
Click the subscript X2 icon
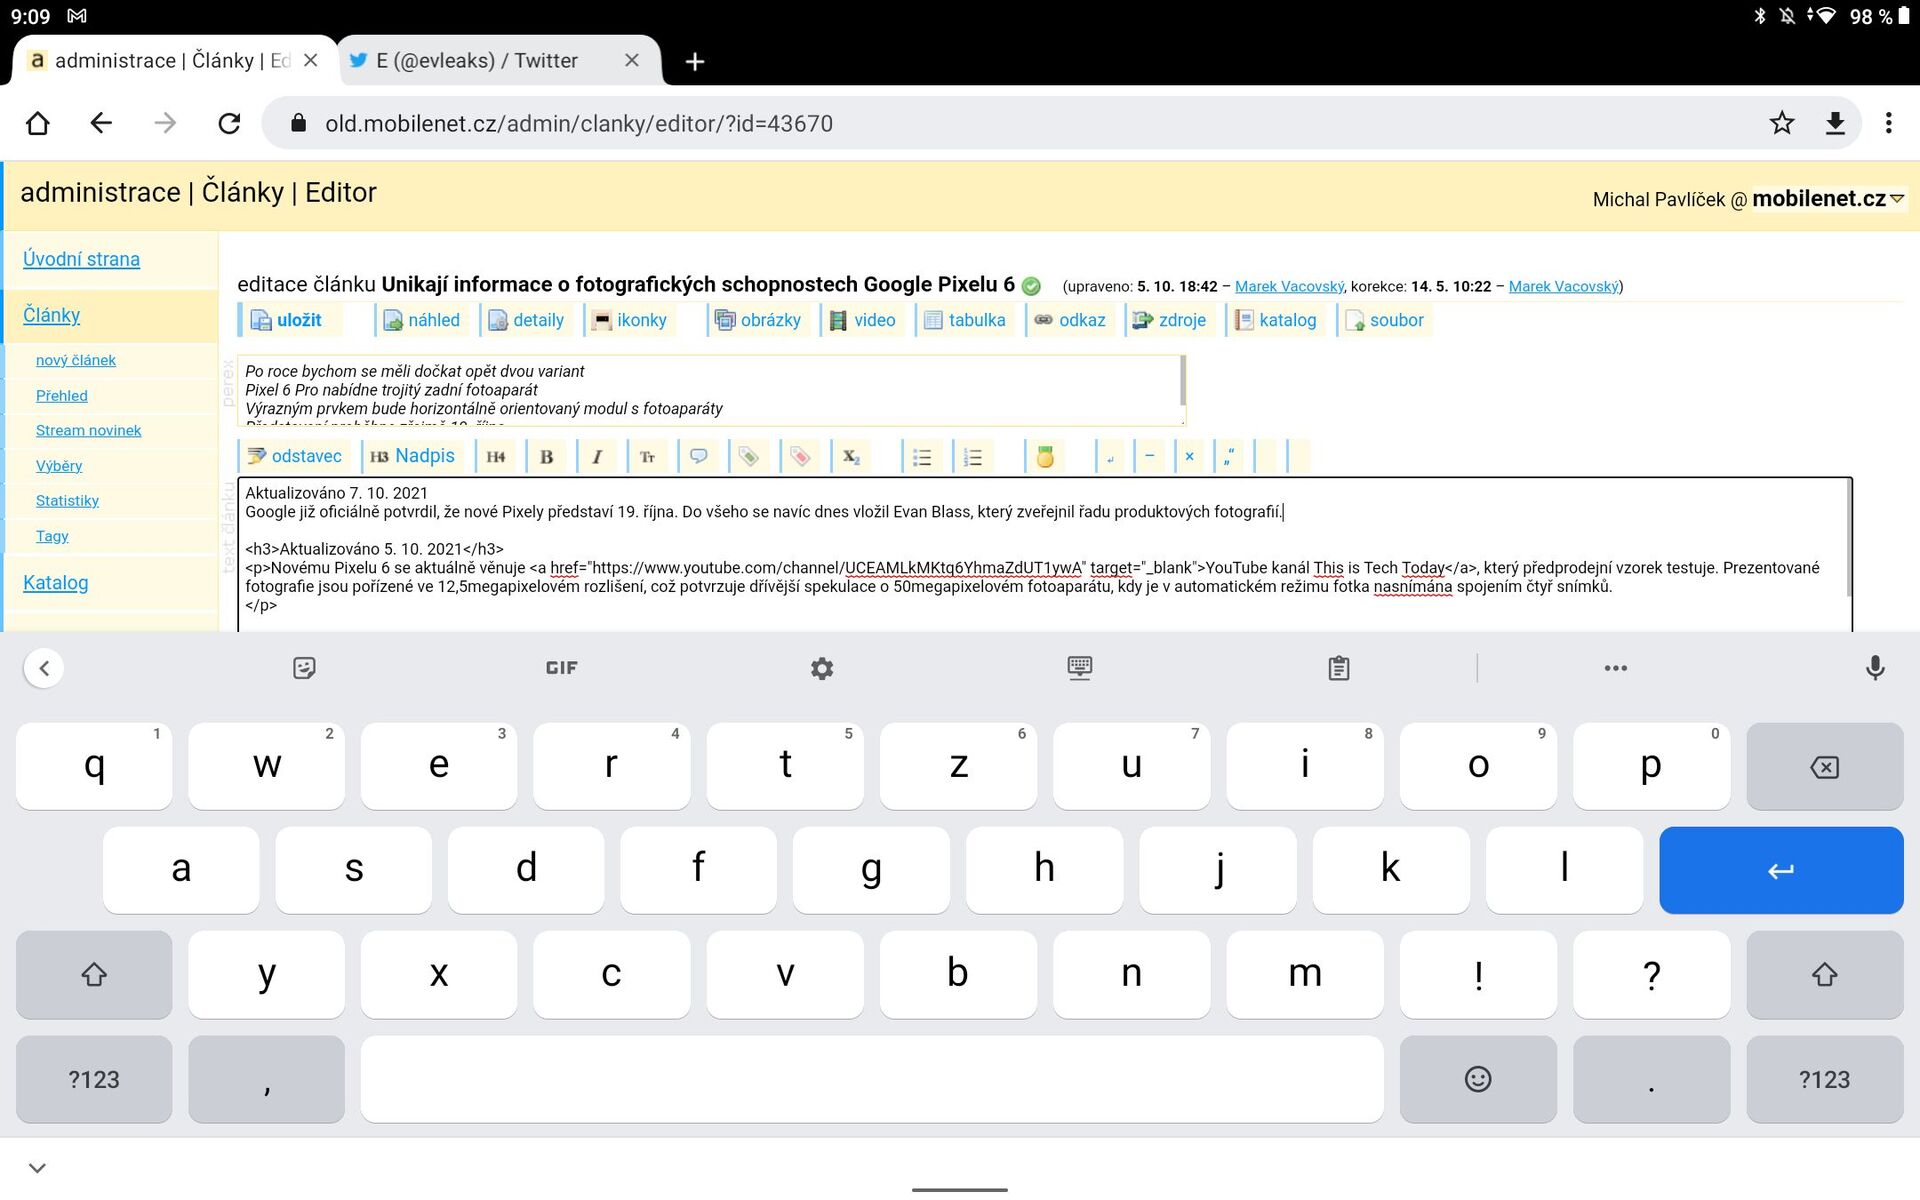851,457
